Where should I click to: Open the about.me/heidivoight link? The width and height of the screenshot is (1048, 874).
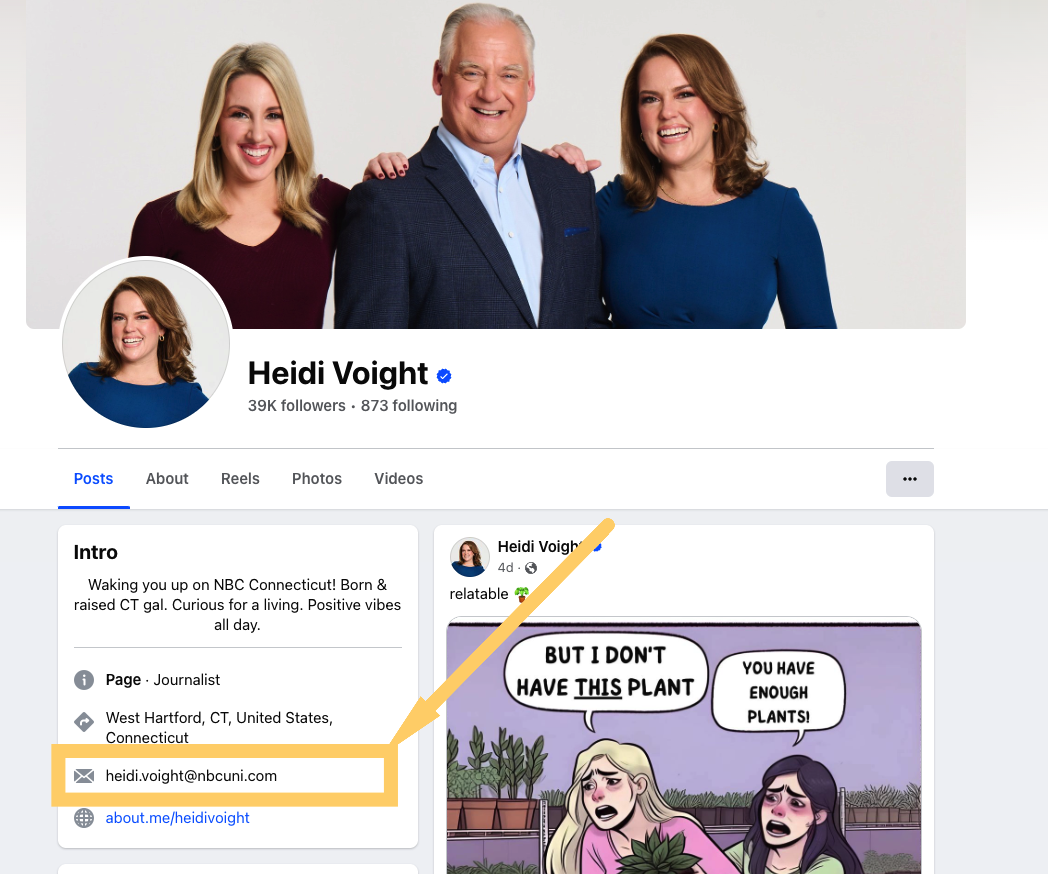coord(178,818)
